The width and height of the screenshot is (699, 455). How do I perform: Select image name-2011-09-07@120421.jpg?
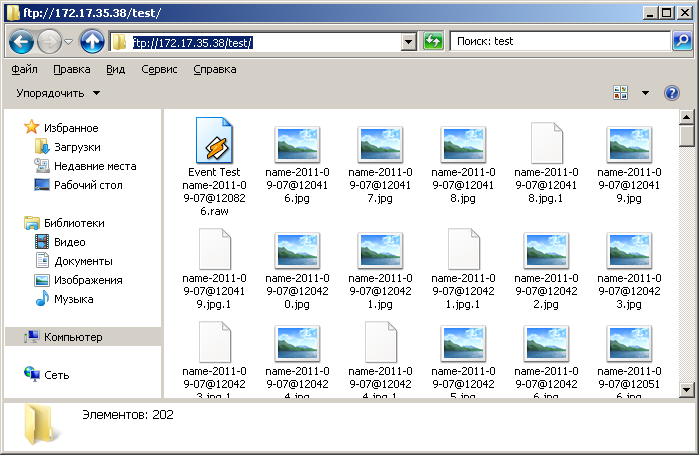coord(380,271)
